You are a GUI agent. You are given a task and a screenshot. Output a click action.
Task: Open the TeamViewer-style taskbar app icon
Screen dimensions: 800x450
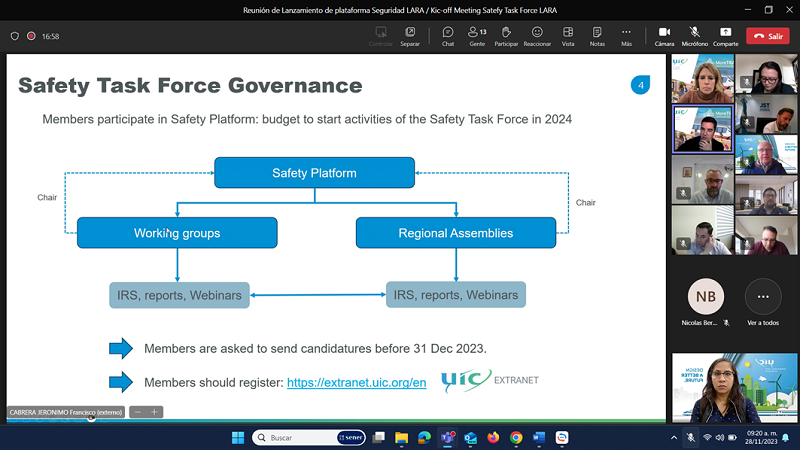tap(562, 438)
